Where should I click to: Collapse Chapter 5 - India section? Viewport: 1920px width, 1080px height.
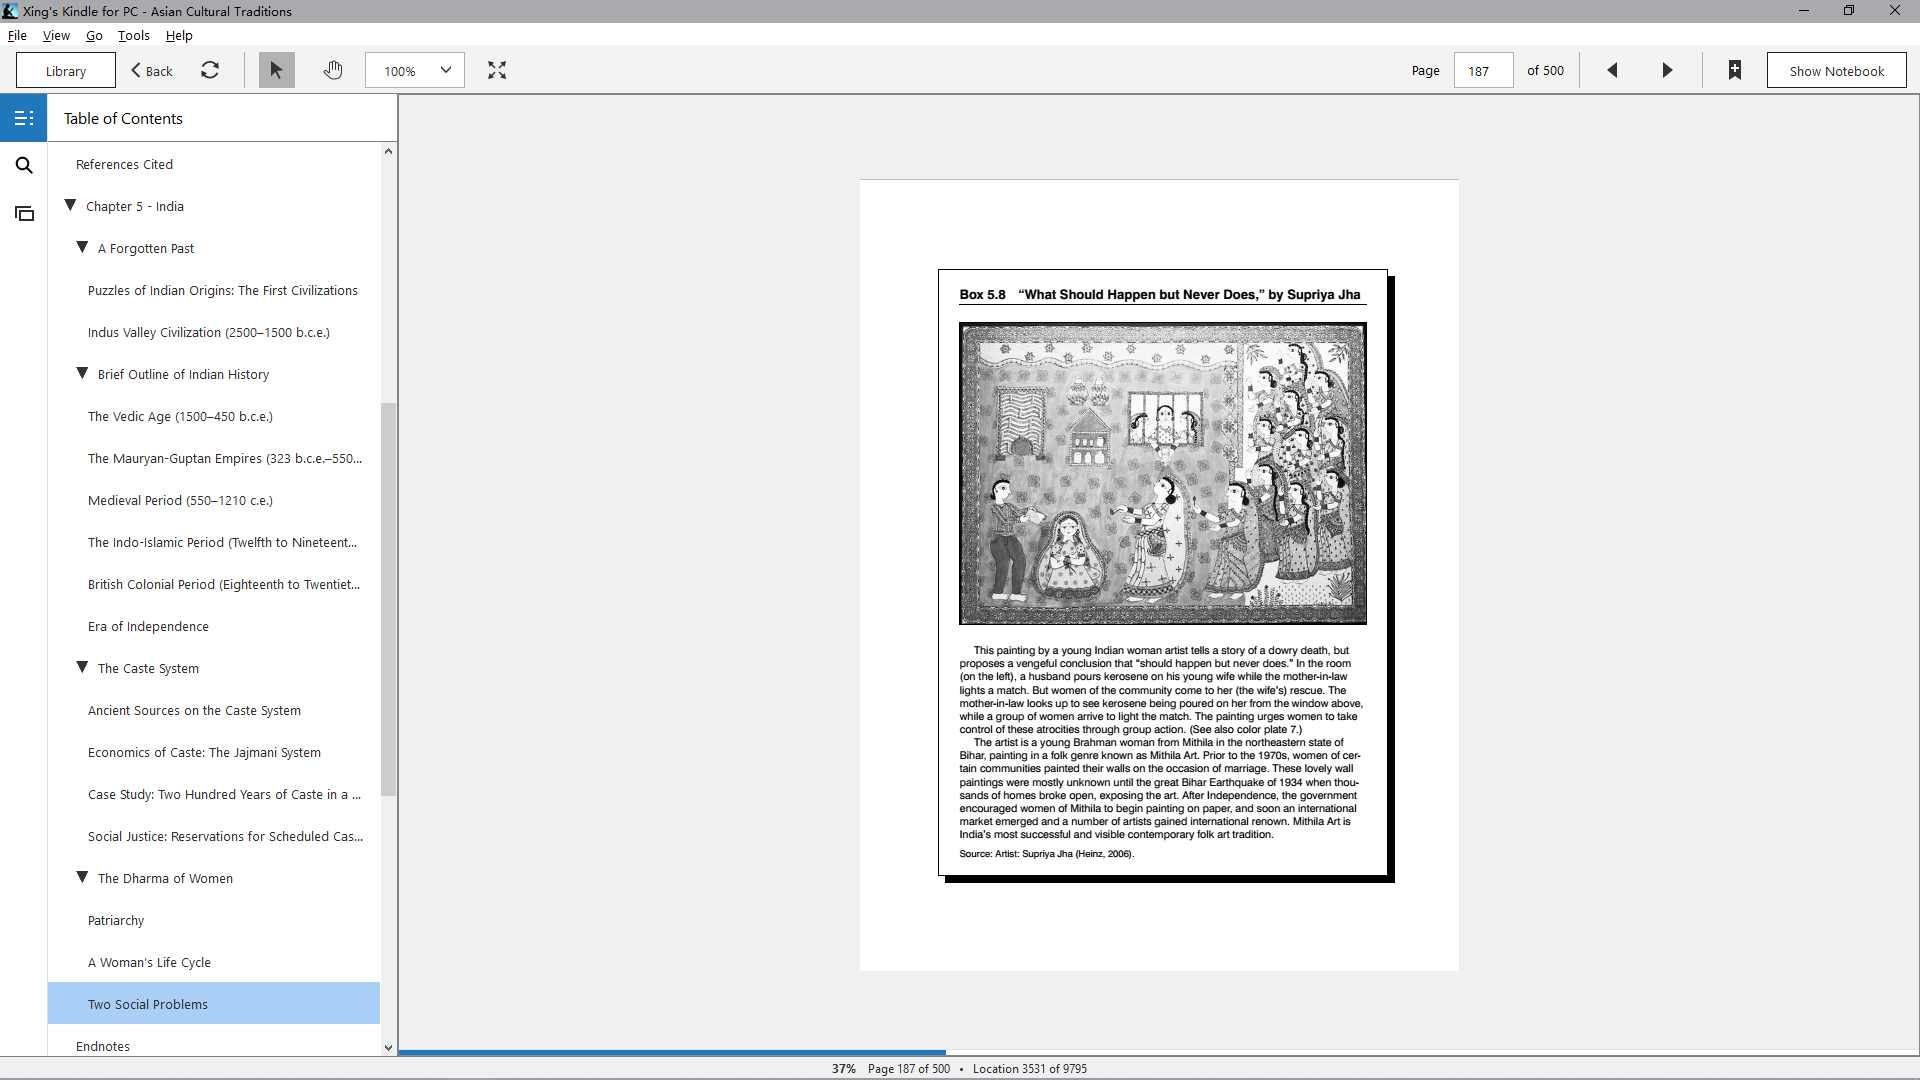[x=70, y=205]
